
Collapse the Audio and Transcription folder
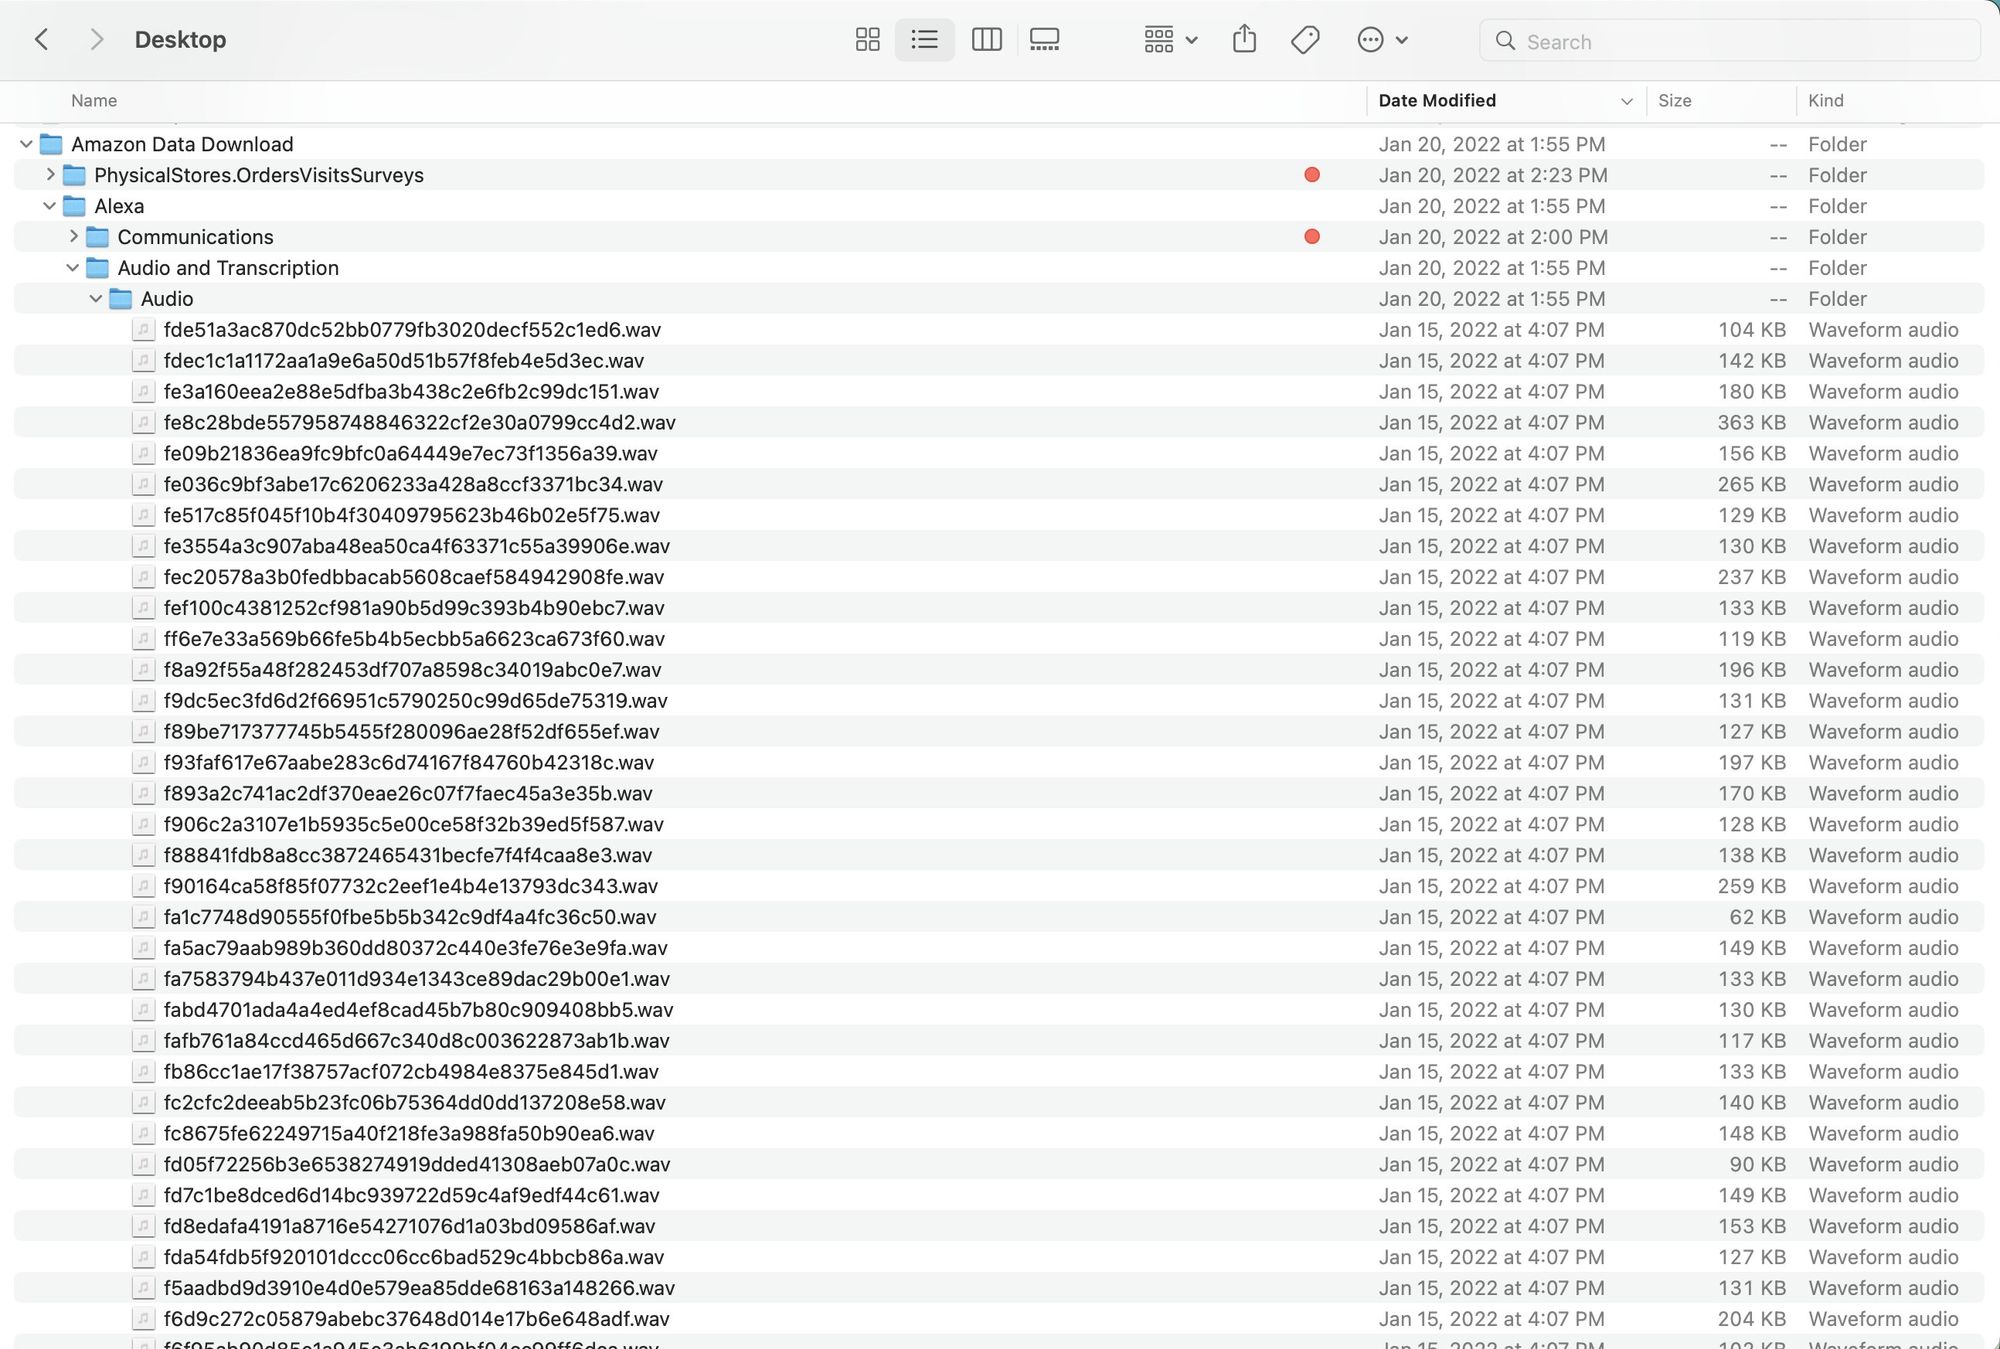coord(73,268)
